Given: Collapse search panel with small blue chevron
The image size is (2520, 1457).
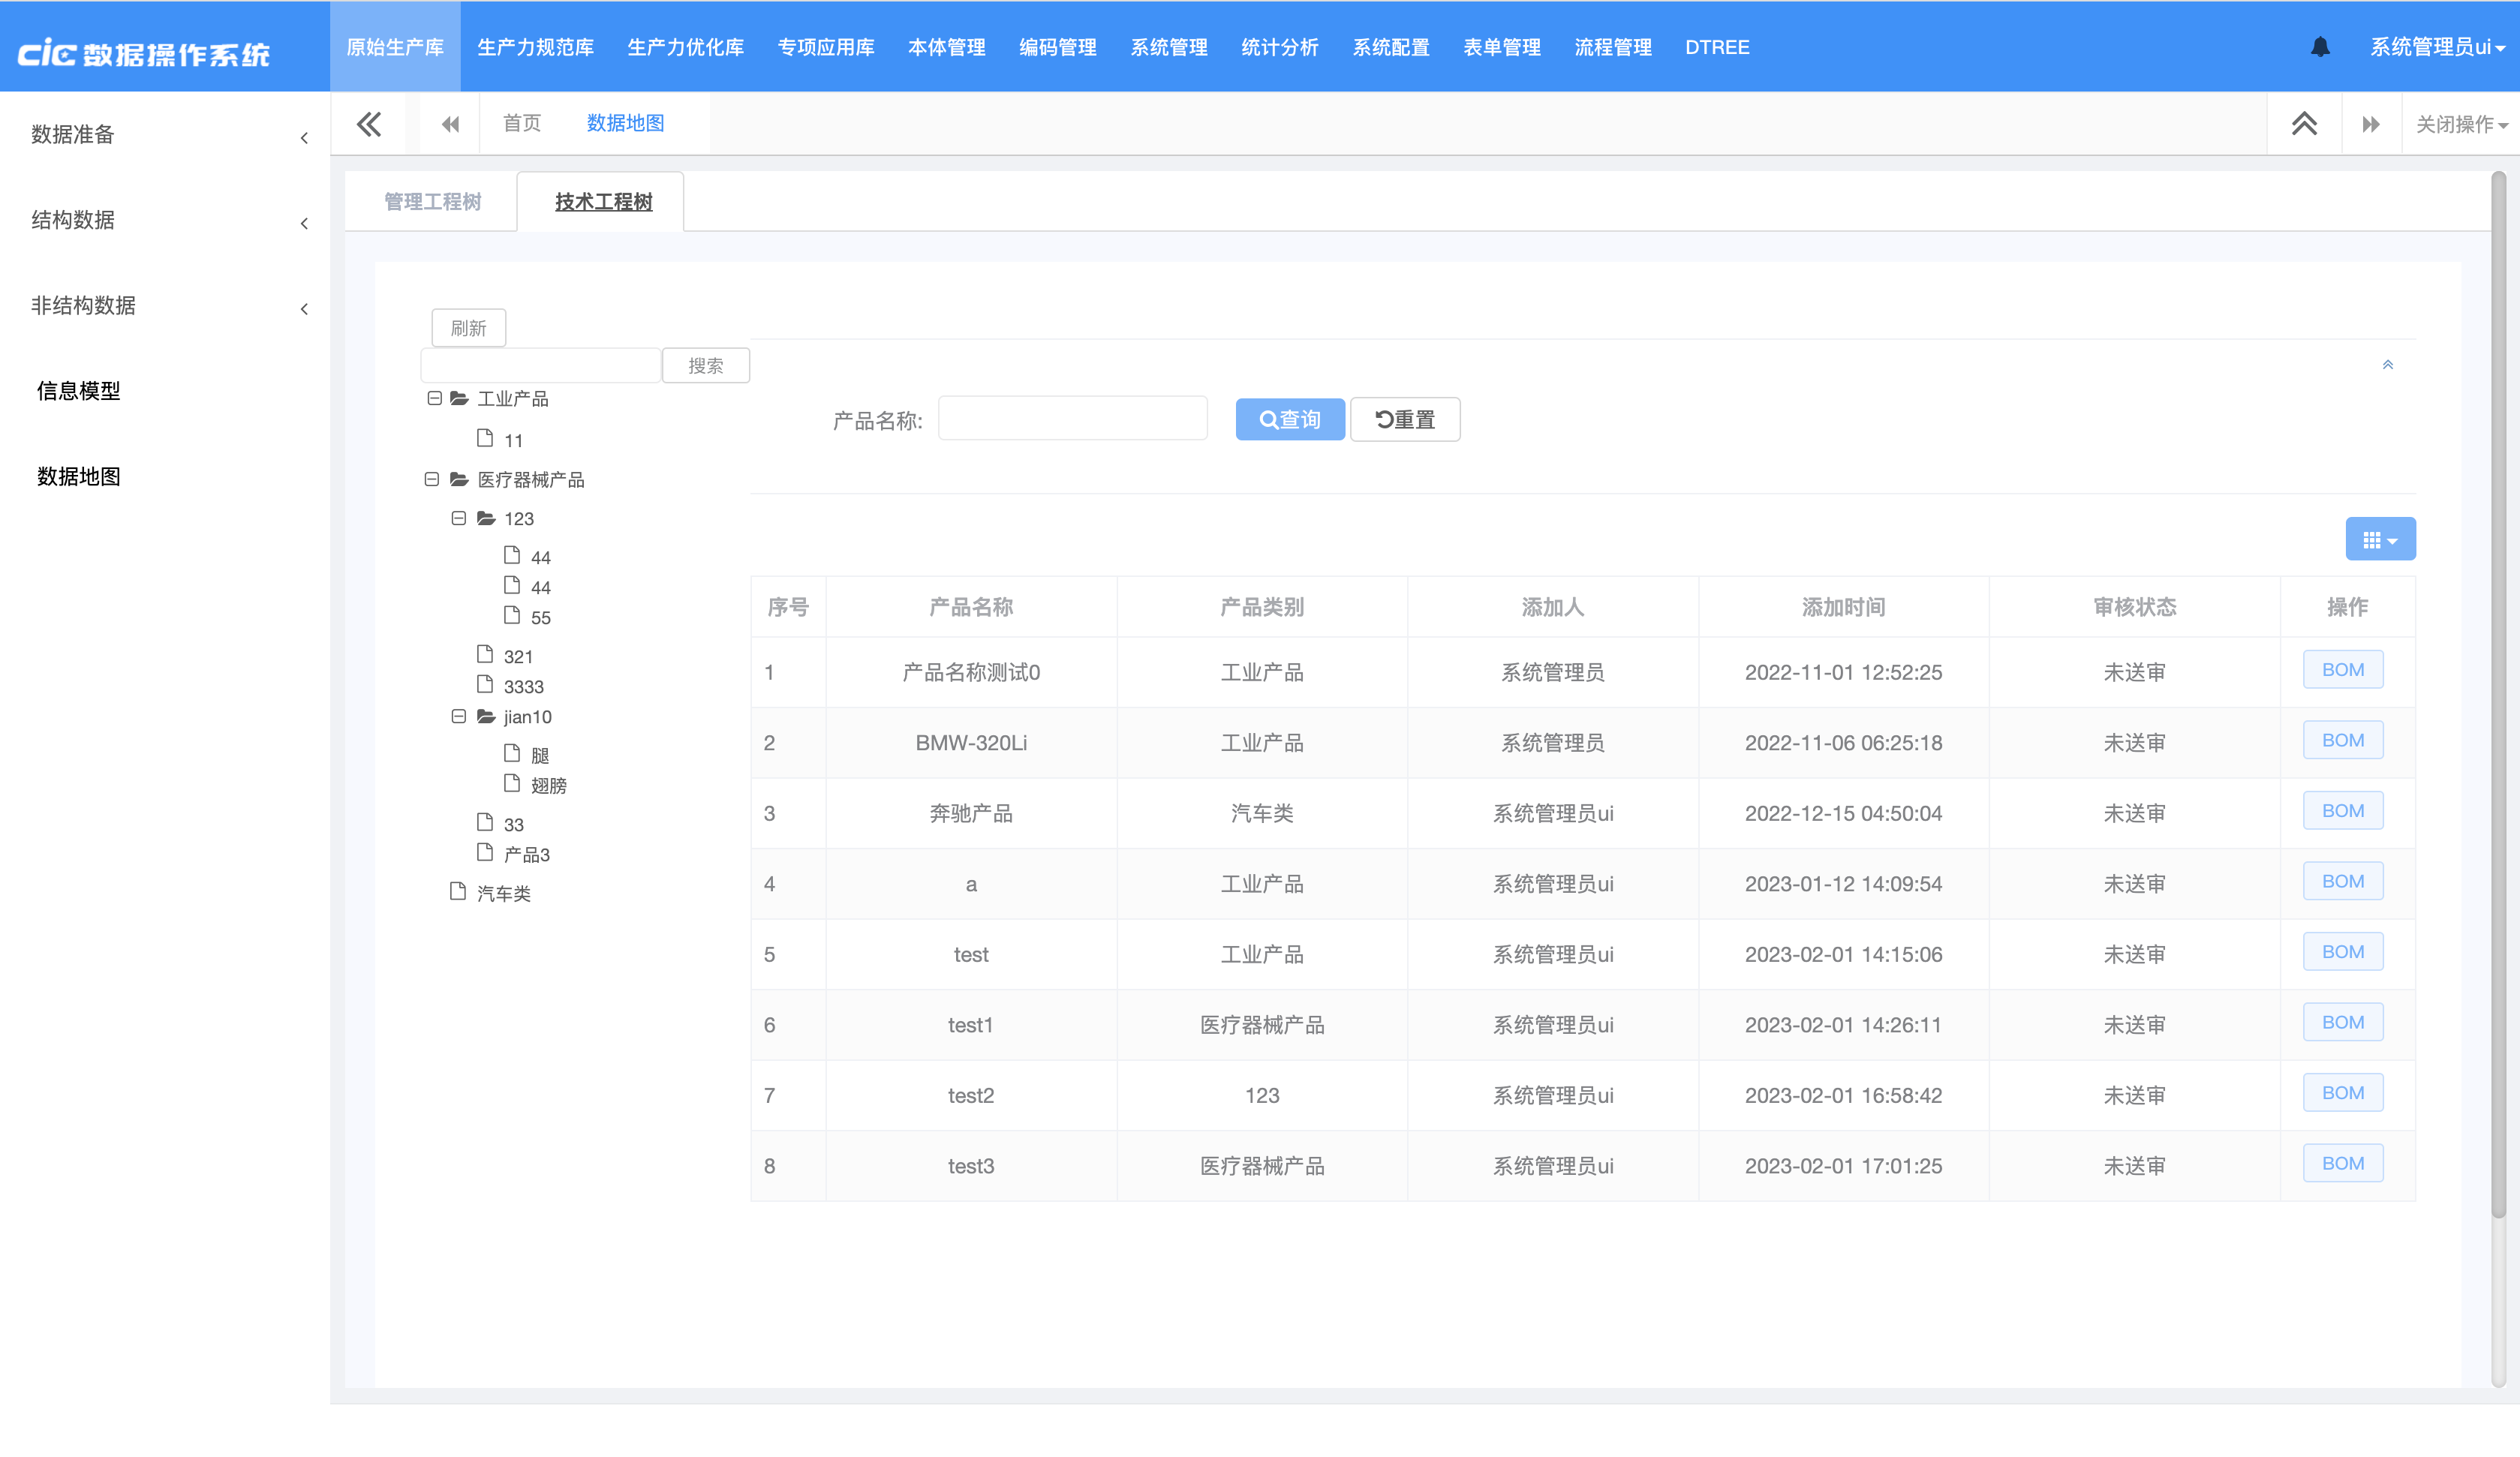Looking at the screenshot, I should click(x=2387, y=365).
